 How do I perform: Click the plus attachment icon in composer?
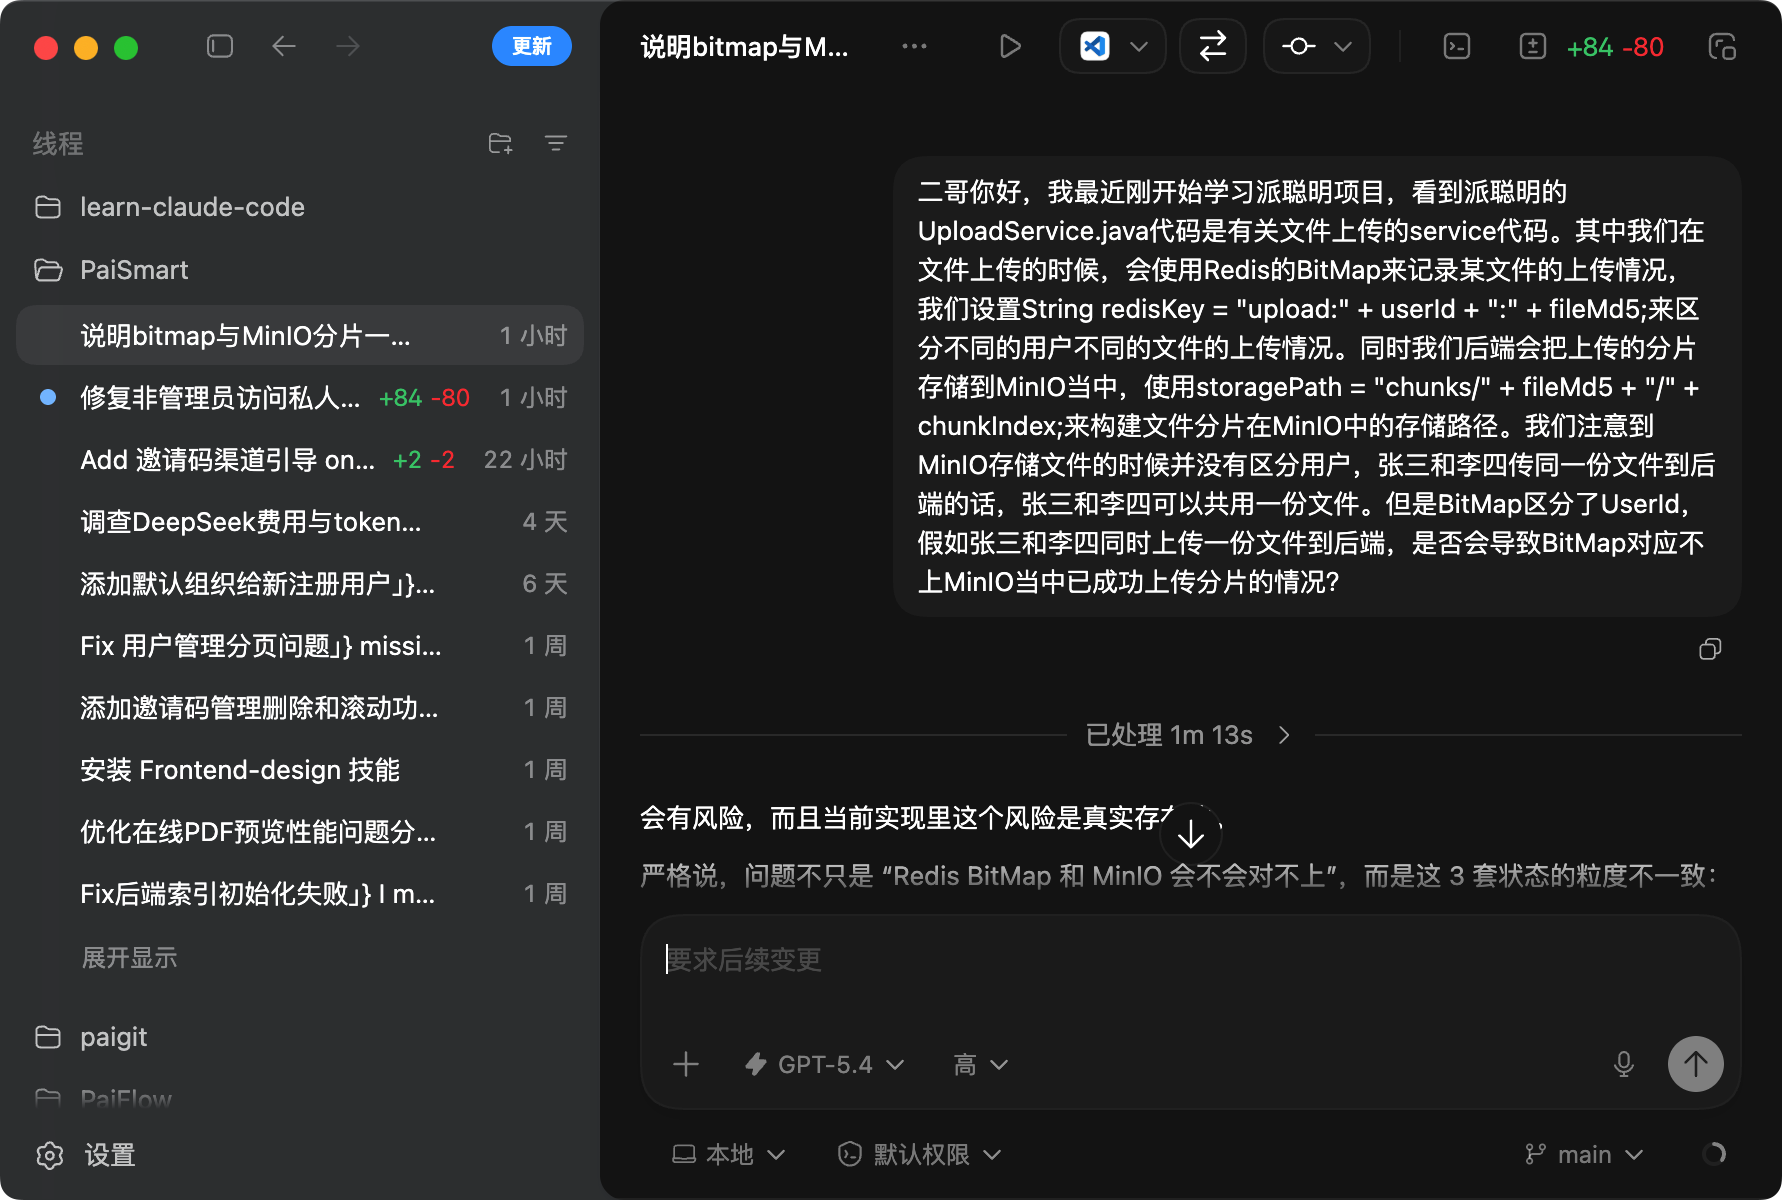click(686, 1064)
